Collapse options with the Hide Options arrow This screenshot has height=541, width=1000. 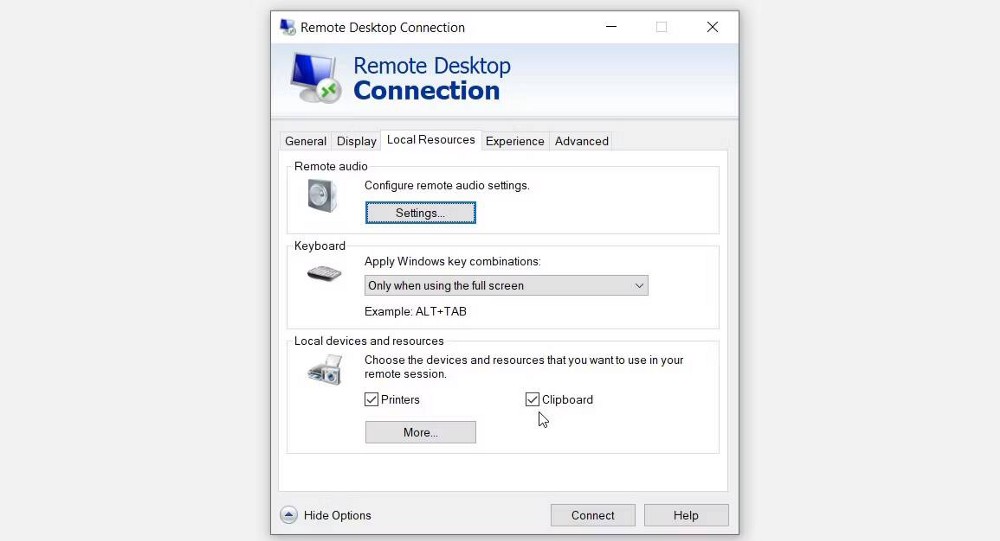click(x=289, y=515)
